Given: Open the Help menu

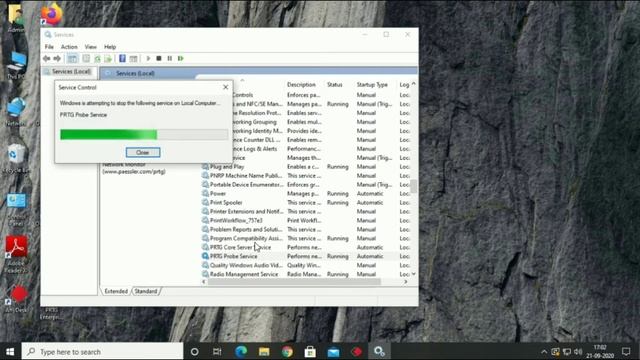Looking at the screenshot, I should [110, 47].
